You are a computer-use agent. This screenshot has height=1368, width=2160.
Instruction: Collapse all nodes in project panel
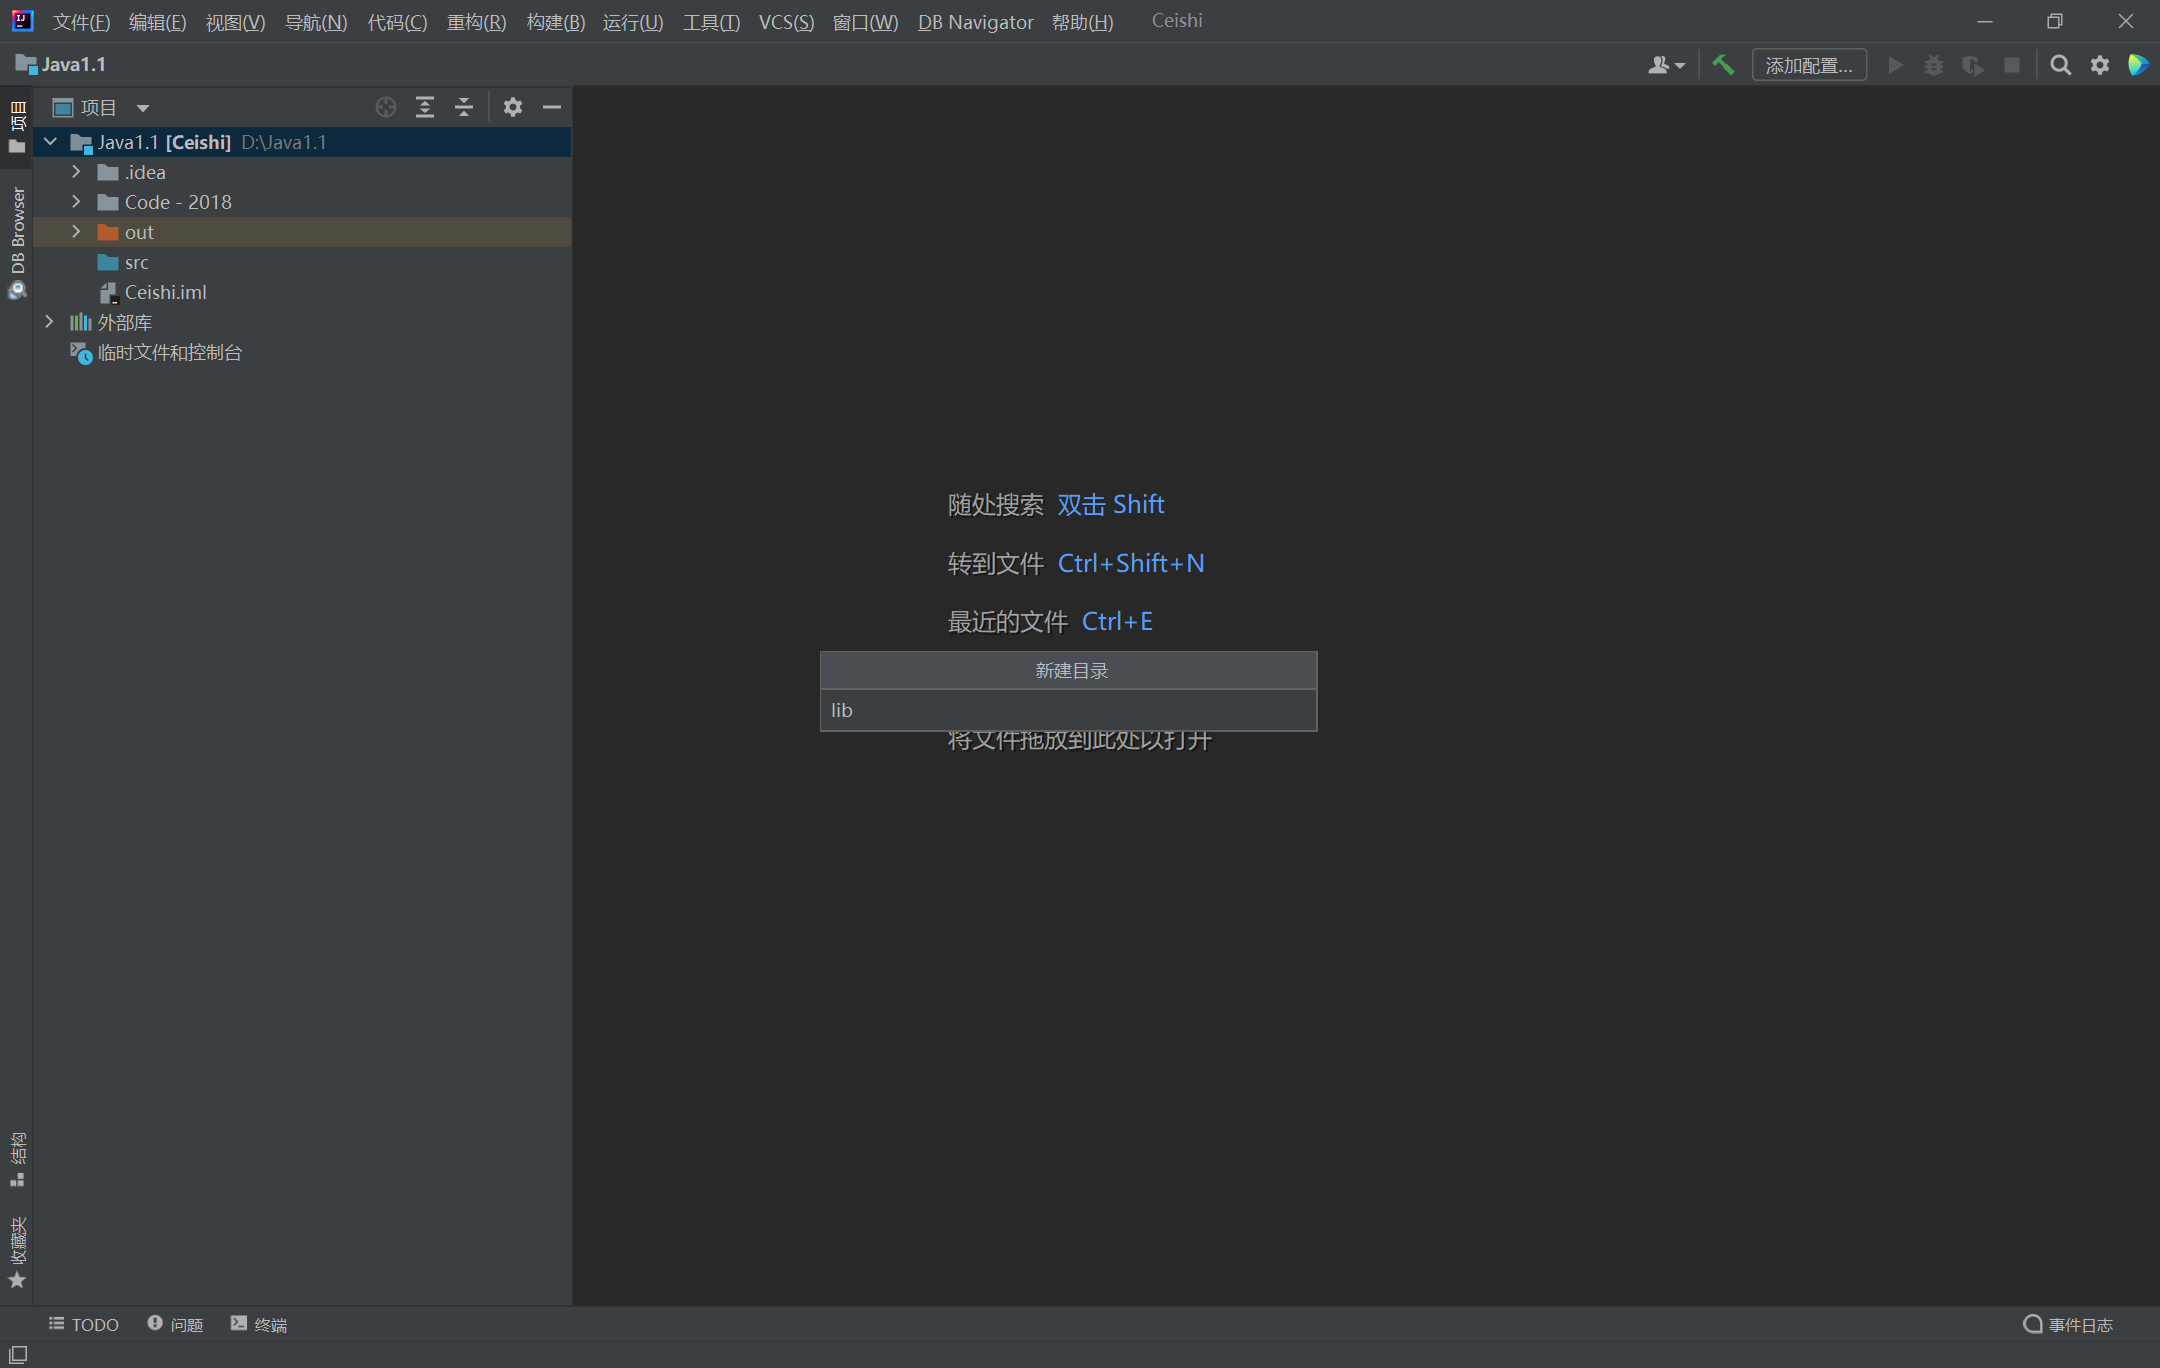464,107
